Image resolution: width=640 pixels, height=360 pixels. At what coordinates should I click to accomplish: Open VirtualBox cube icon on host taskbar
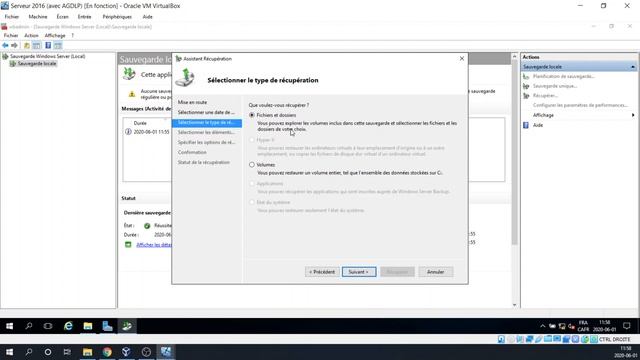pos(126,352)
